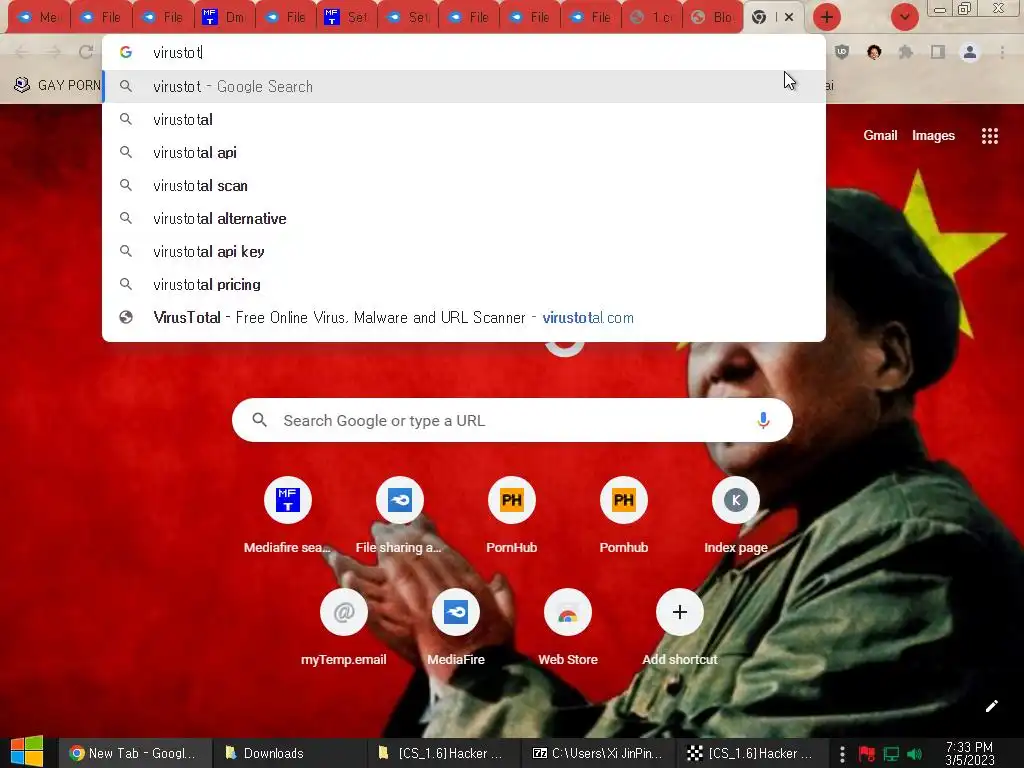
Task: Open the Index page shortcut tile
Action: (735, 501)
